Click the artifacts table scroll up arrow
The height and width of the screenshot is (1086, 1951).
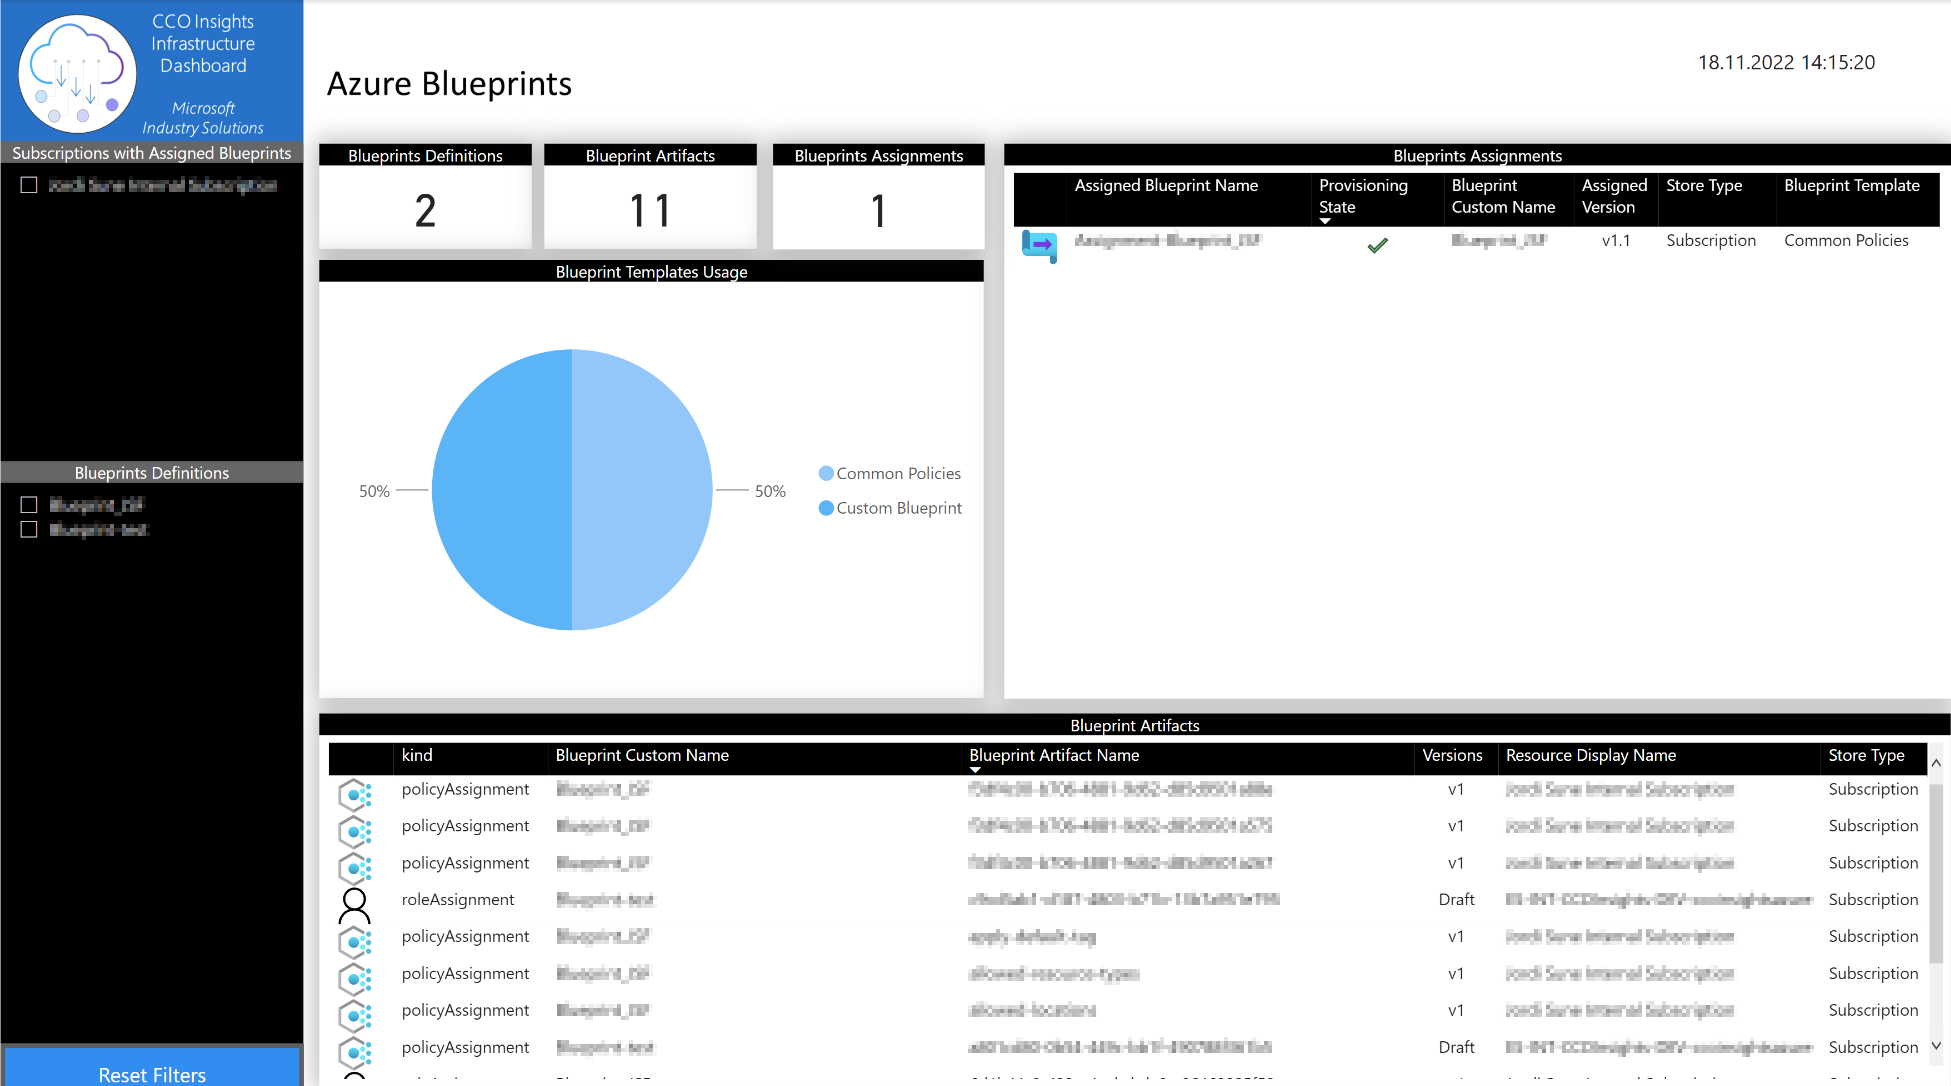tap(1936, 763)
